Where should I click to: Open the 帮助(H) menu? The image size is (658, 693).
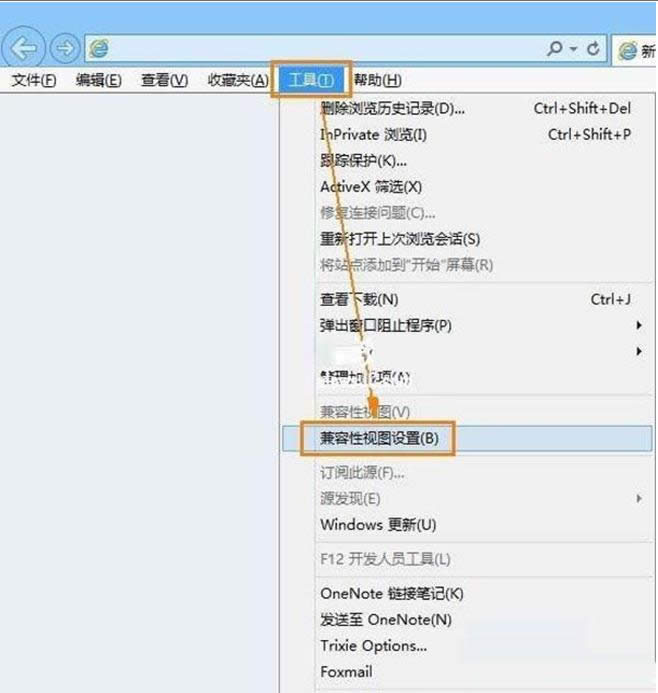click(x=377, y=80)
